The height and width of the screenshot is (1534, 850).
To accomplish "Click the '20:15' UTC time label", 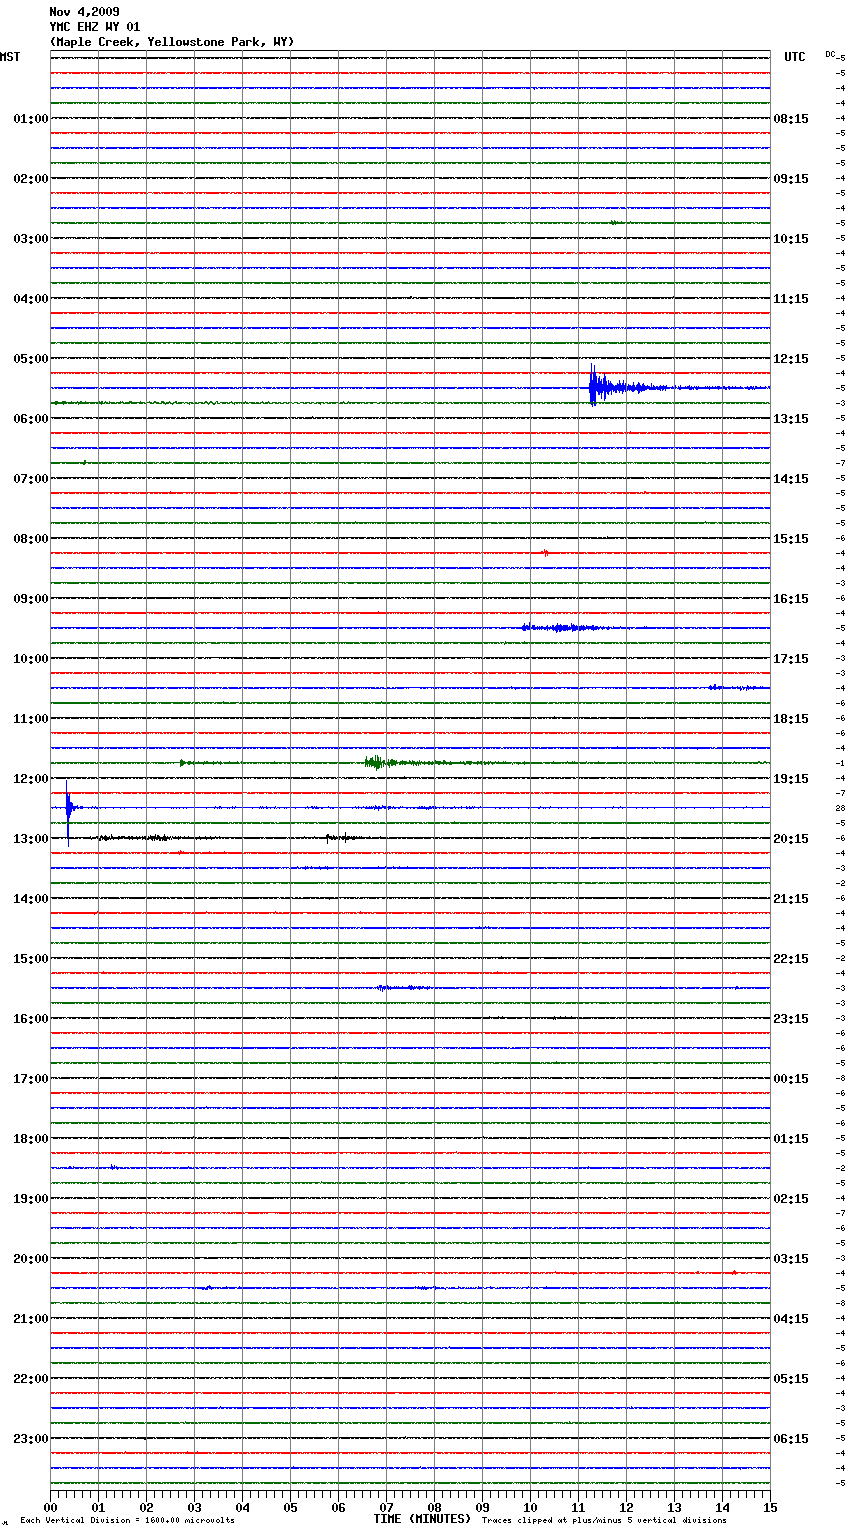I will [791, 839].
